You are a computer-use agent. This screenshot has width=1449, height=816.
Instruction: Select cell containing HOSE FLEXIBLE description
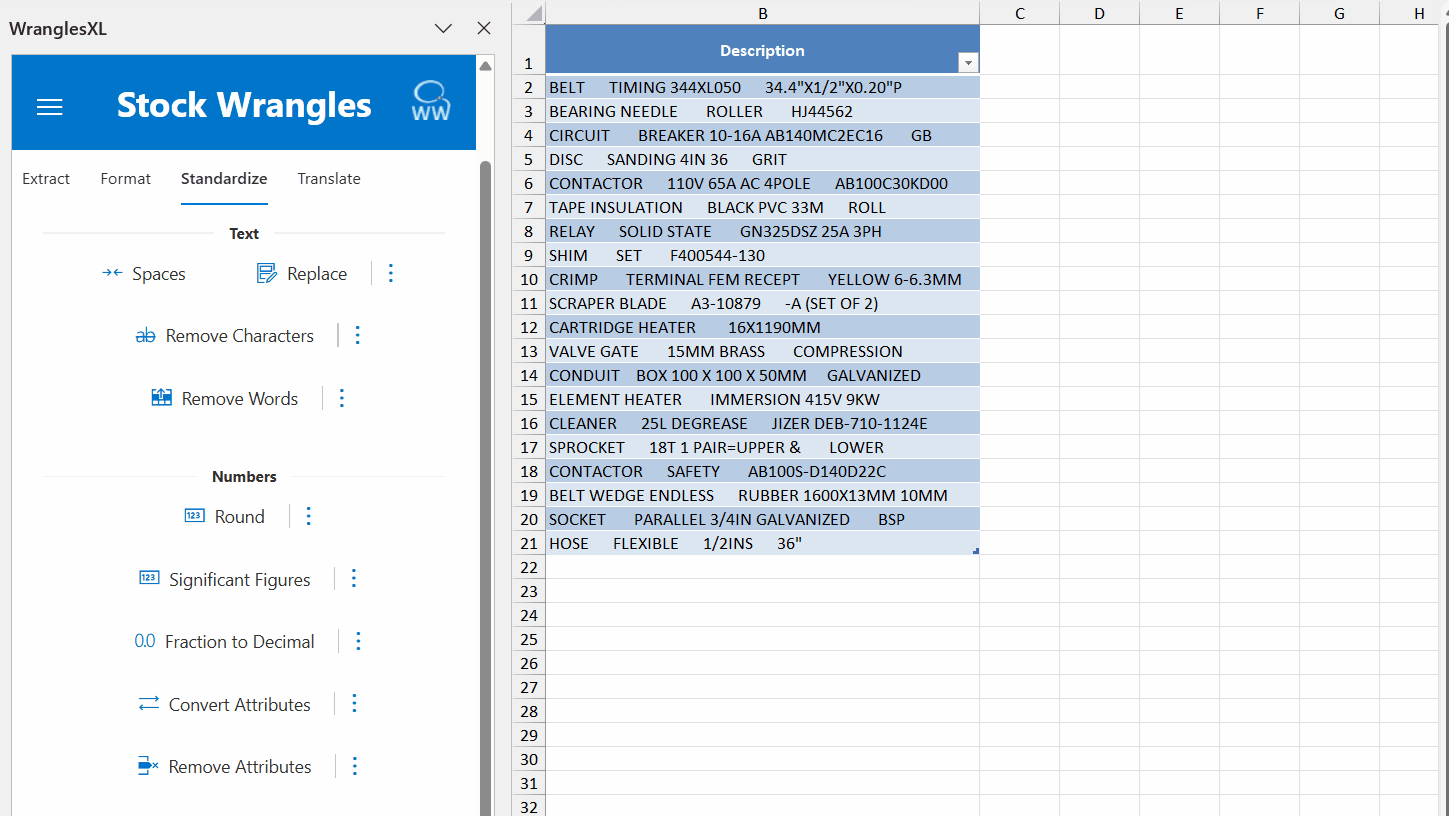pos(762,543)
